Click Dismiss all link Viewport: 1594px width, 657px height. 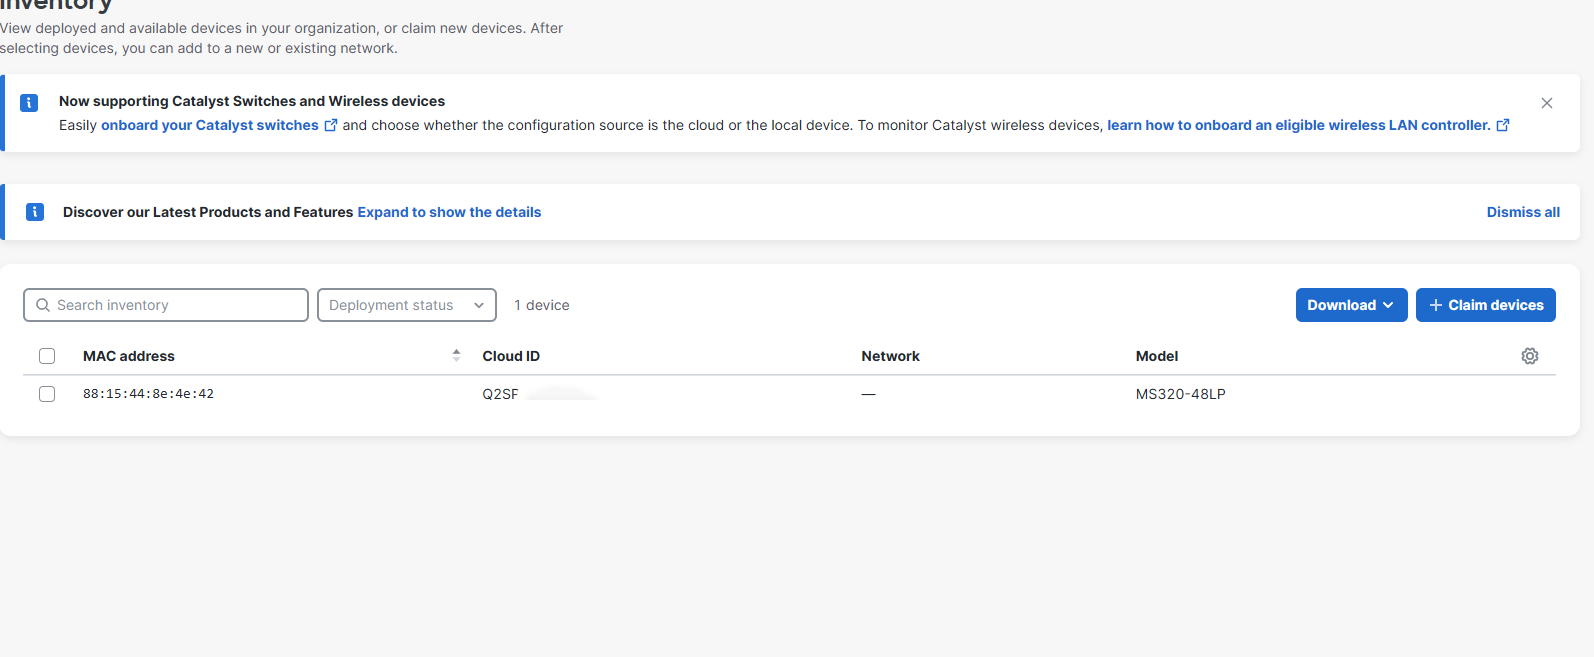click(1522, 212)
